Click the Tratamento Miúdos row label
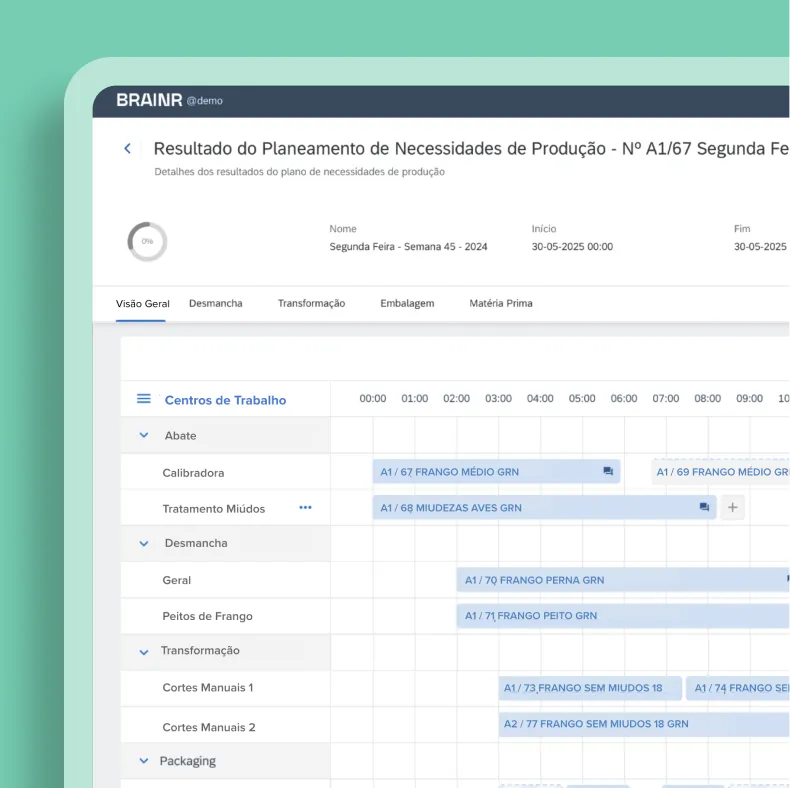790x788 pixels. tap(214, 509)
